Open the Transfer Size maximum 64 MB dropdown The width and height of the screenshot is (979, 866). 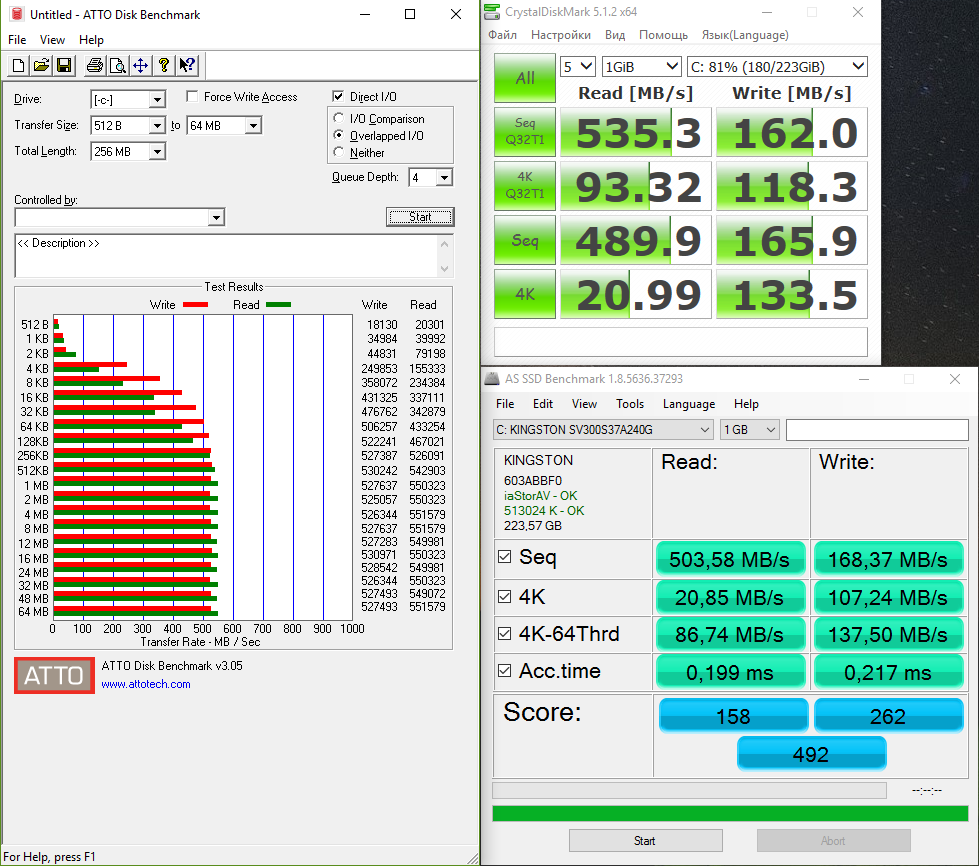[253, 125]
